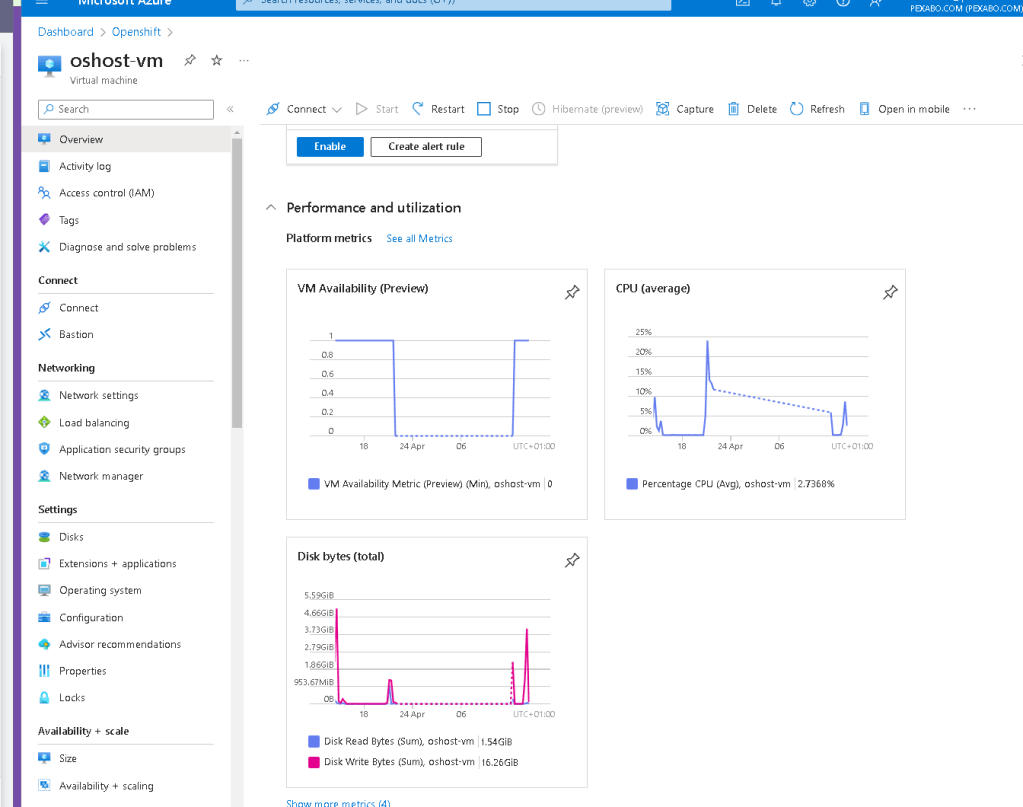Viewport: 1023px width, 807px height.
Task: Collapse the sidebar menu with chevrons
Action: [230, 110]
